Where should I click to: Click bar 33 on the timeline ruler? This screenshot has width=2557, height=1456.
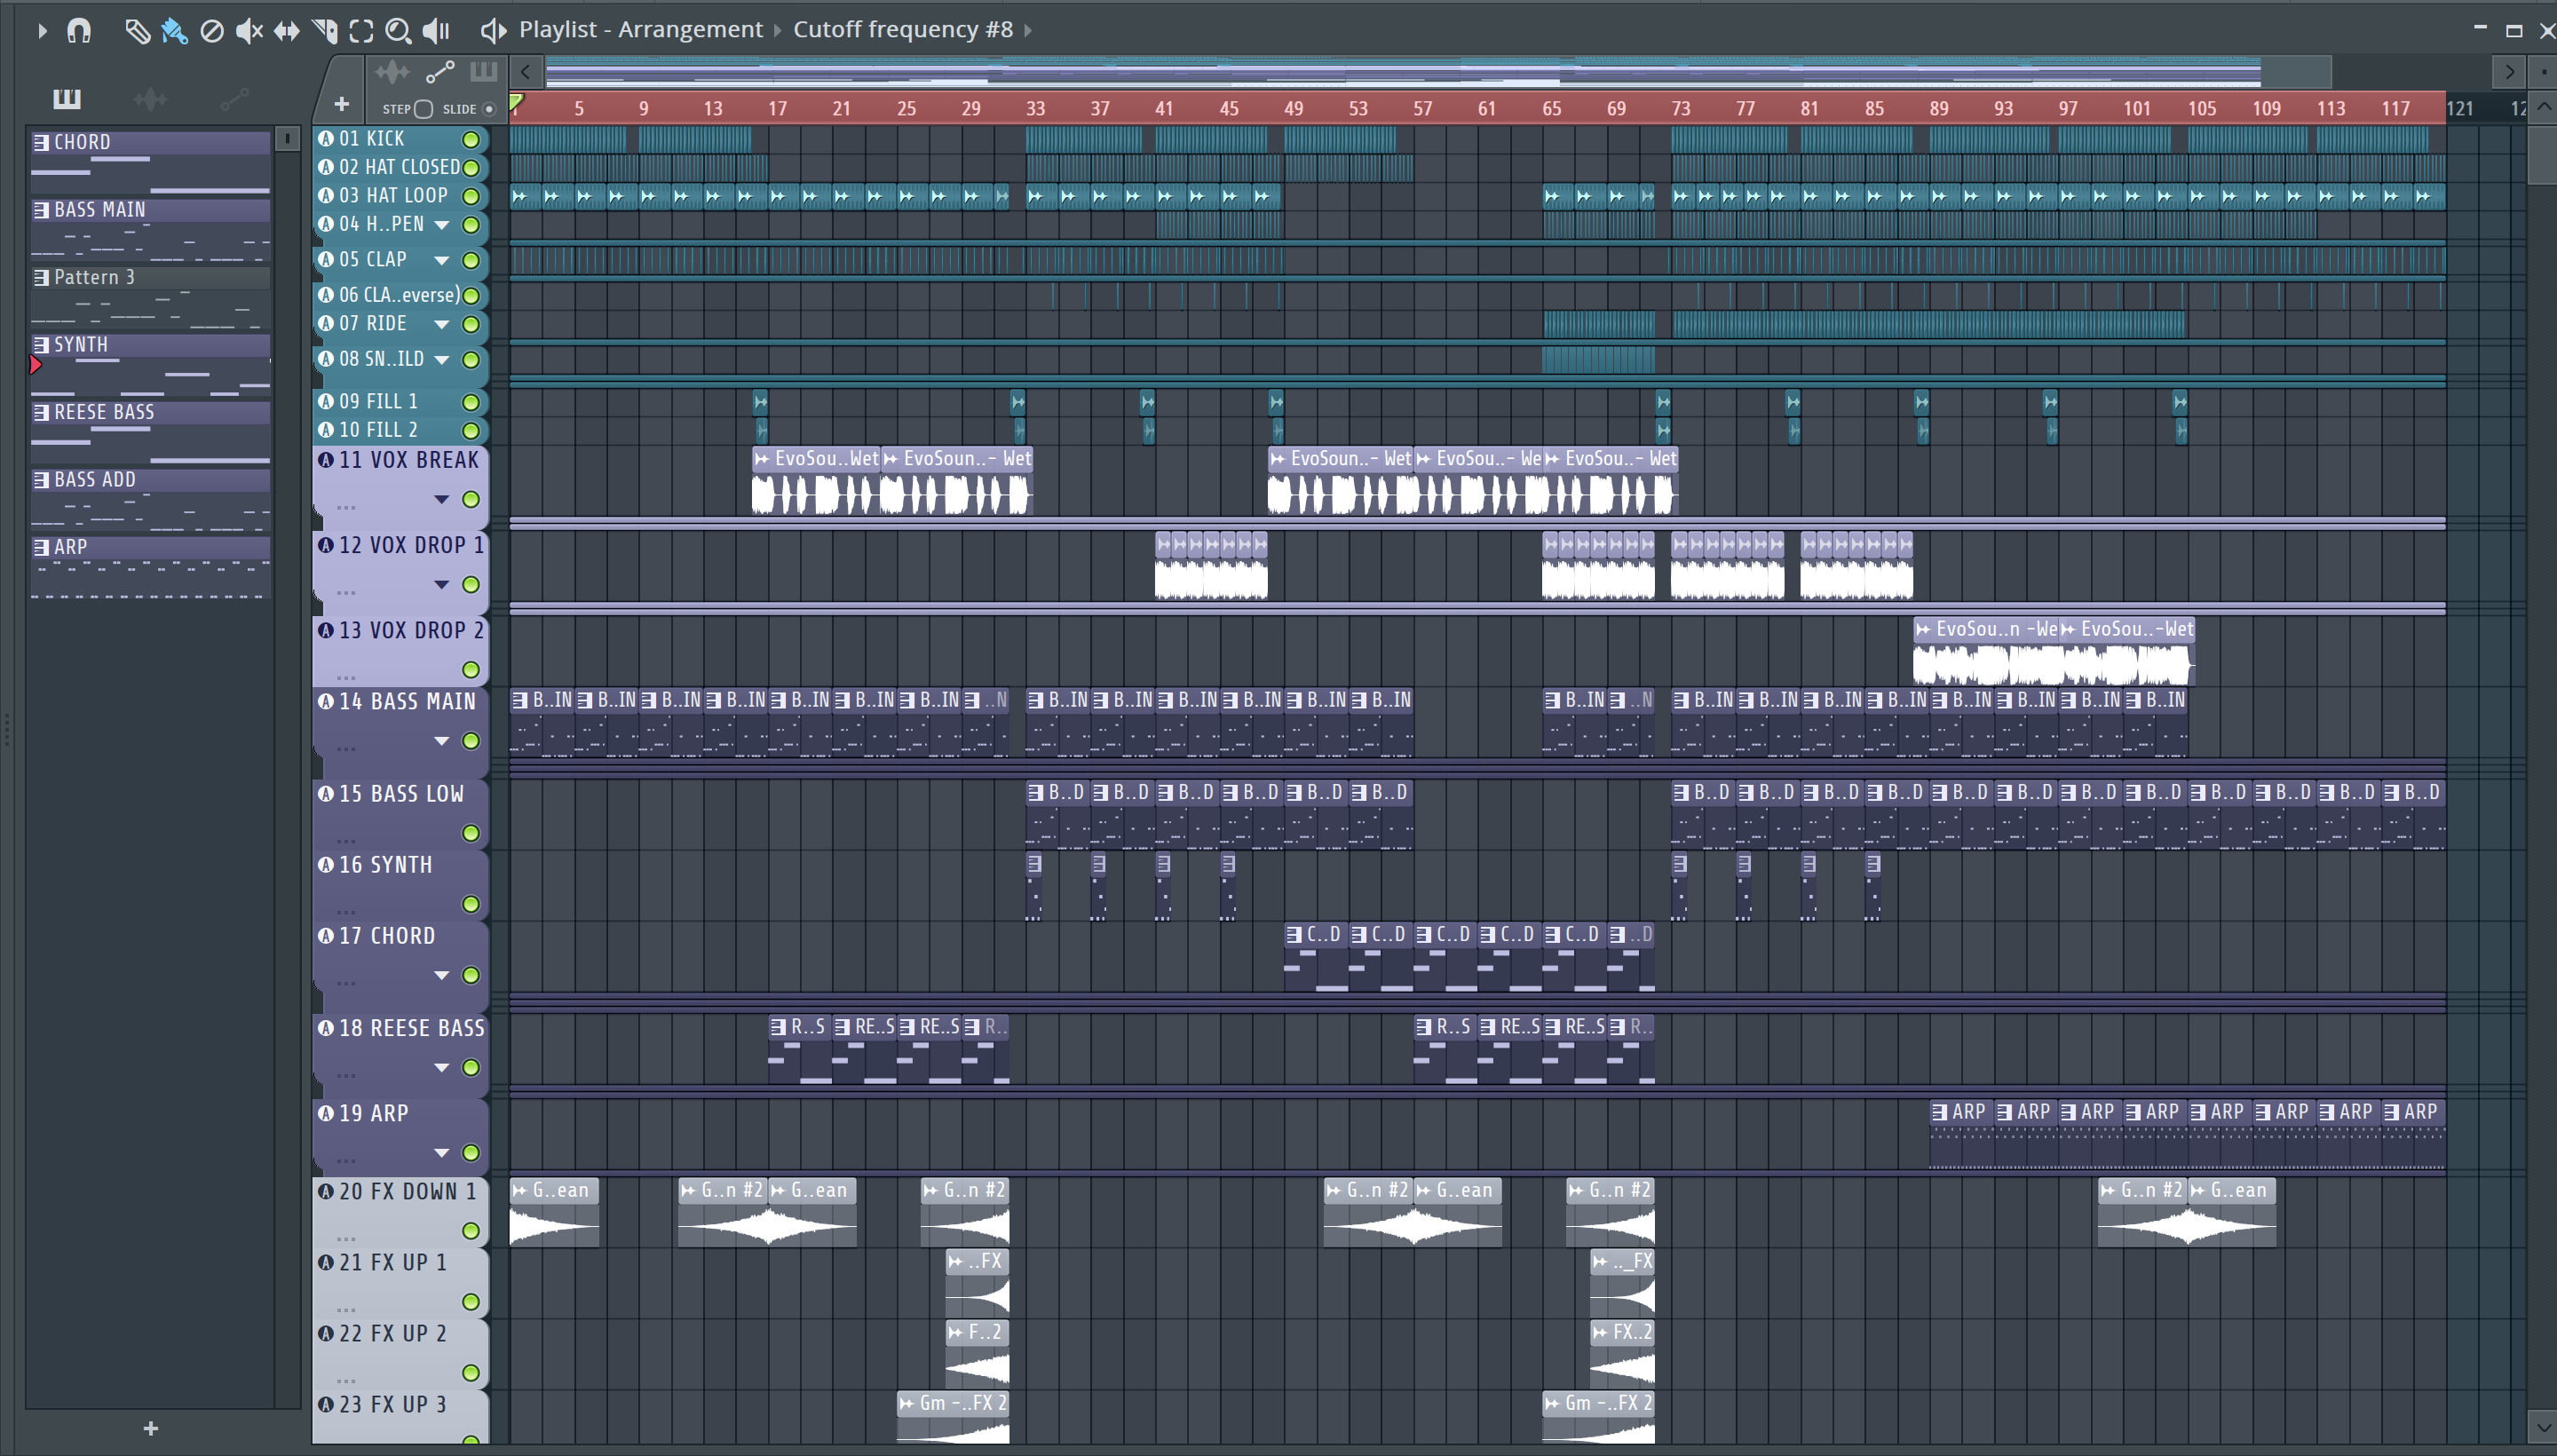tap(1035, 108)
